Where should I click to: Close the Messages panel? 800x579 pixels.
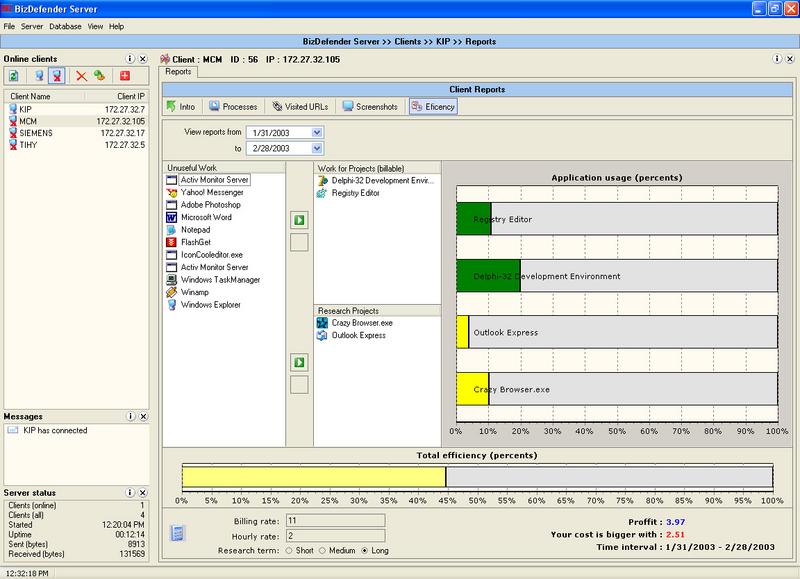(143, 416)
